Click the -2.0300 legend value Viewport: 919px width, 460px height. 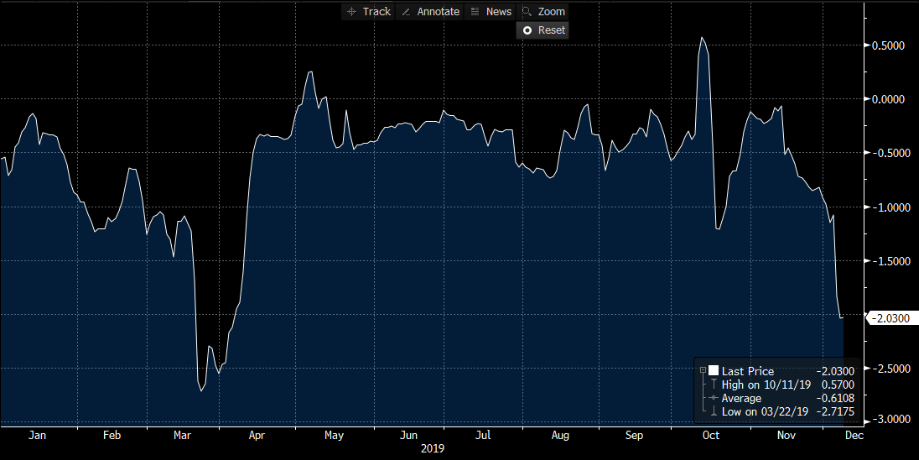click(835, 371)
